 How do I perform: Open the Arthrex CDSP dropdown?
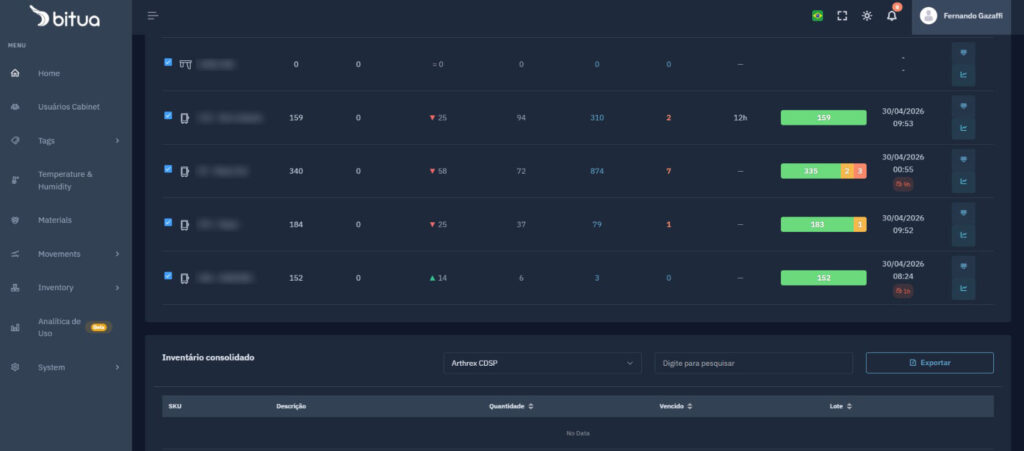coord(542,363)
